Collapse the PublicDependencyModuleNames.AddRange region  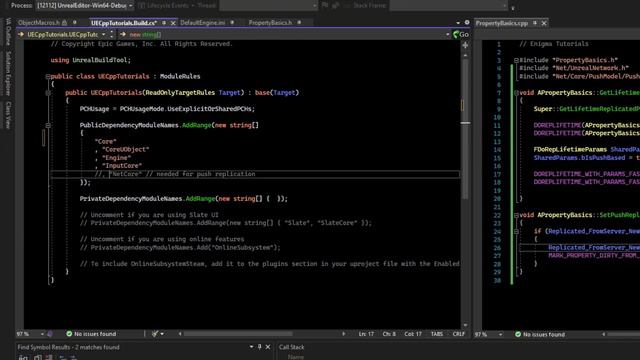pyautogui.click(x=48, y=125)
